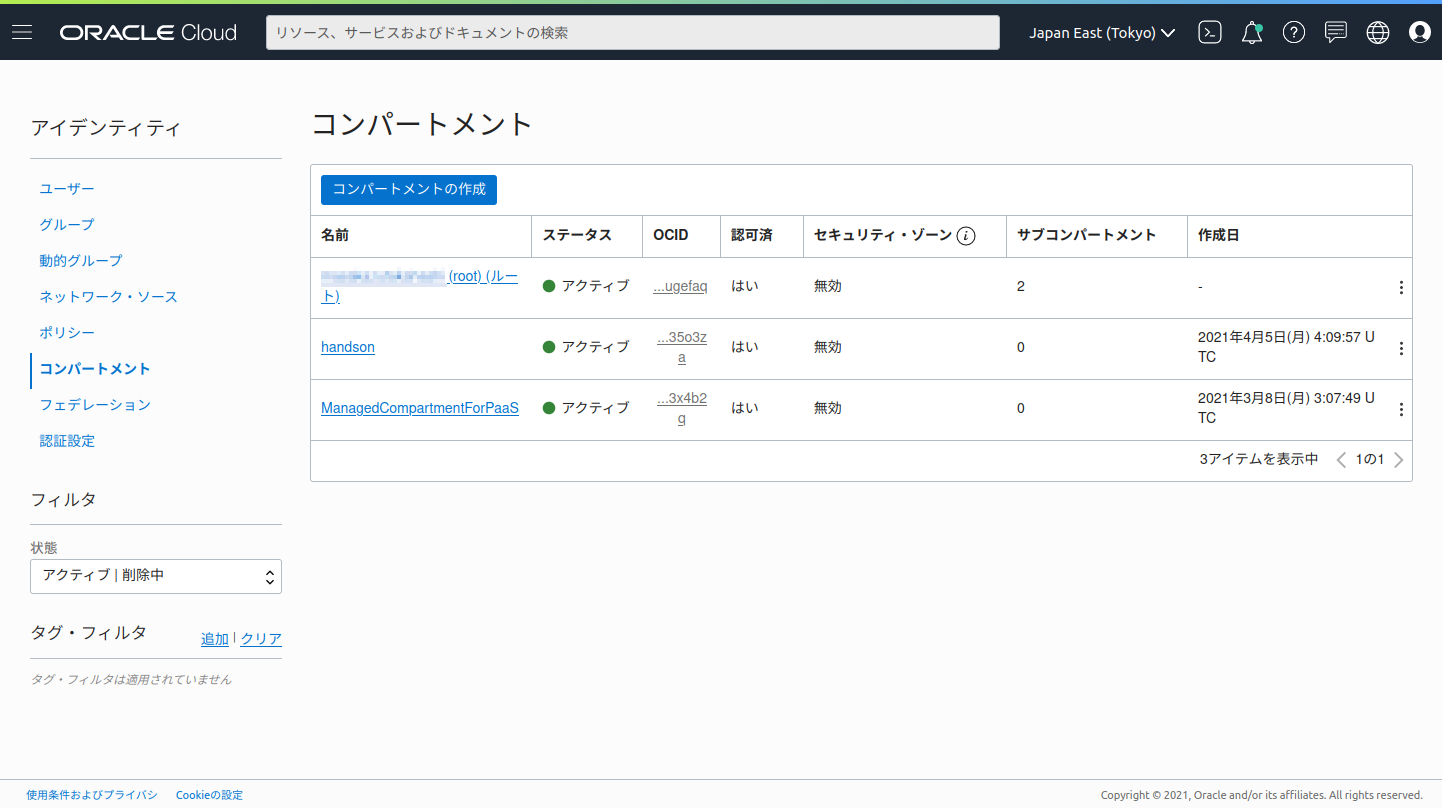Click root row's subcompartment count 2

(1021, 286)
